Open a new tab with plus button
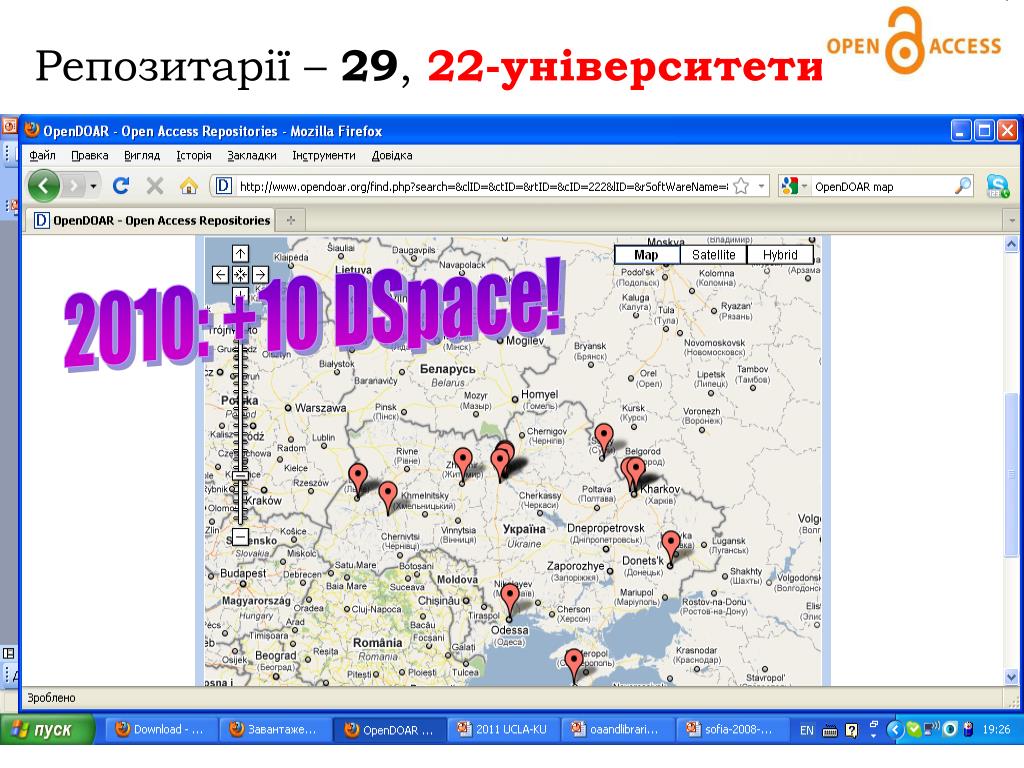Image resolution: width=1024 pixels, height=768 pixels. tap(291, 221)
